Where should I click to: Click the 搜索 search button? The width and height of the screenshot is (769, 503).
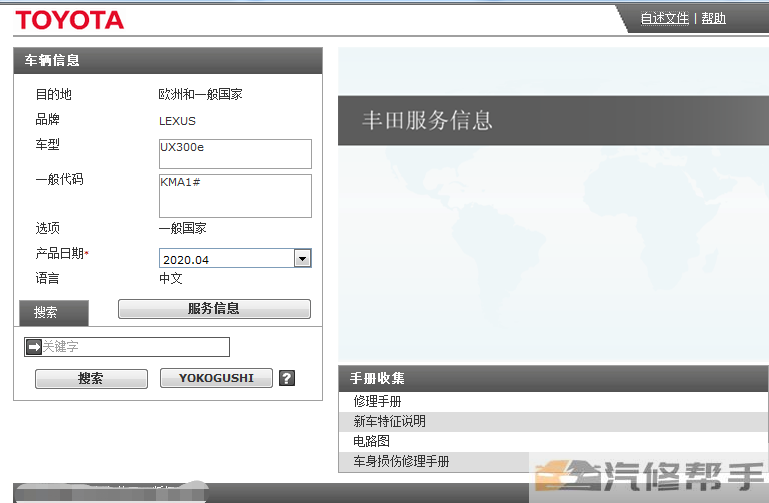91,378
